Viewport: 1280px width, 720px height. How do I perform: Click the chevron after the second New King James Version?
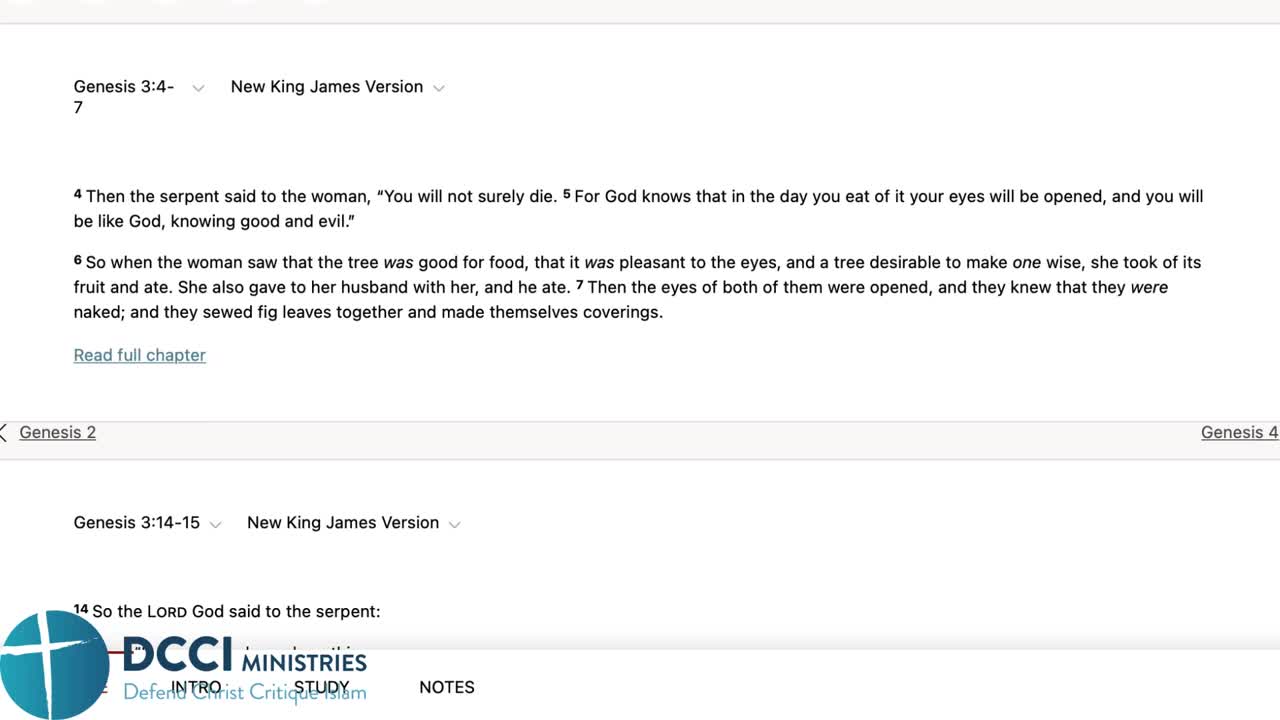[455, 524]
